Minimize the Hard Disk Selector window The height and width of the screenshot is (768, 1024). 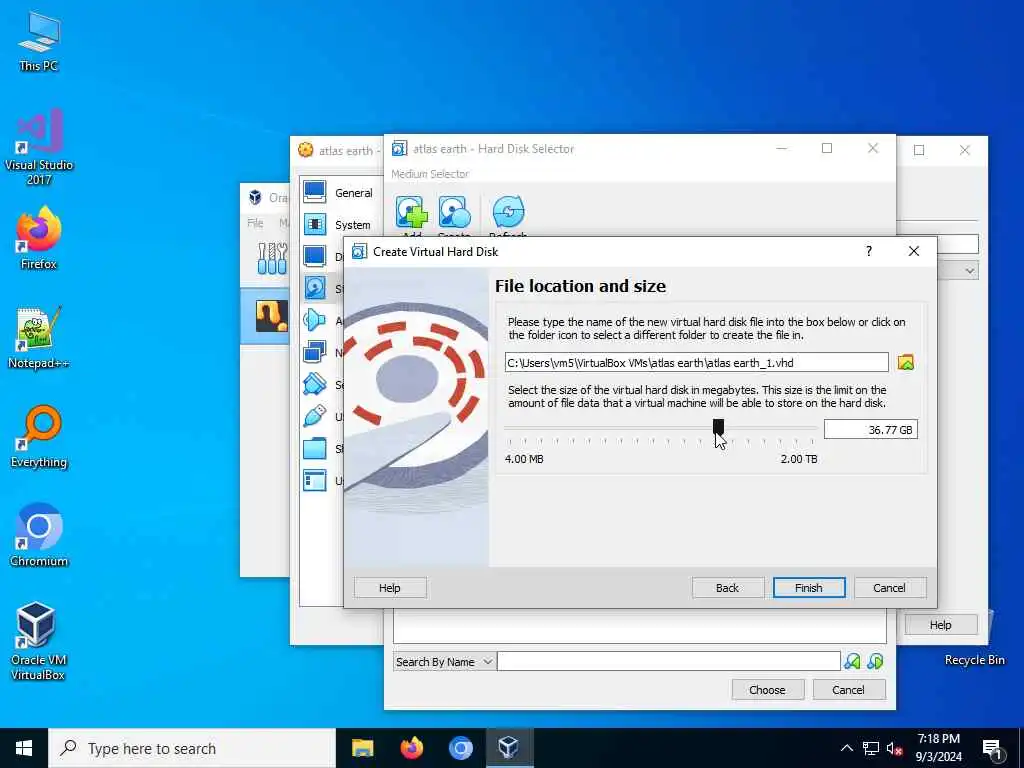781,148
